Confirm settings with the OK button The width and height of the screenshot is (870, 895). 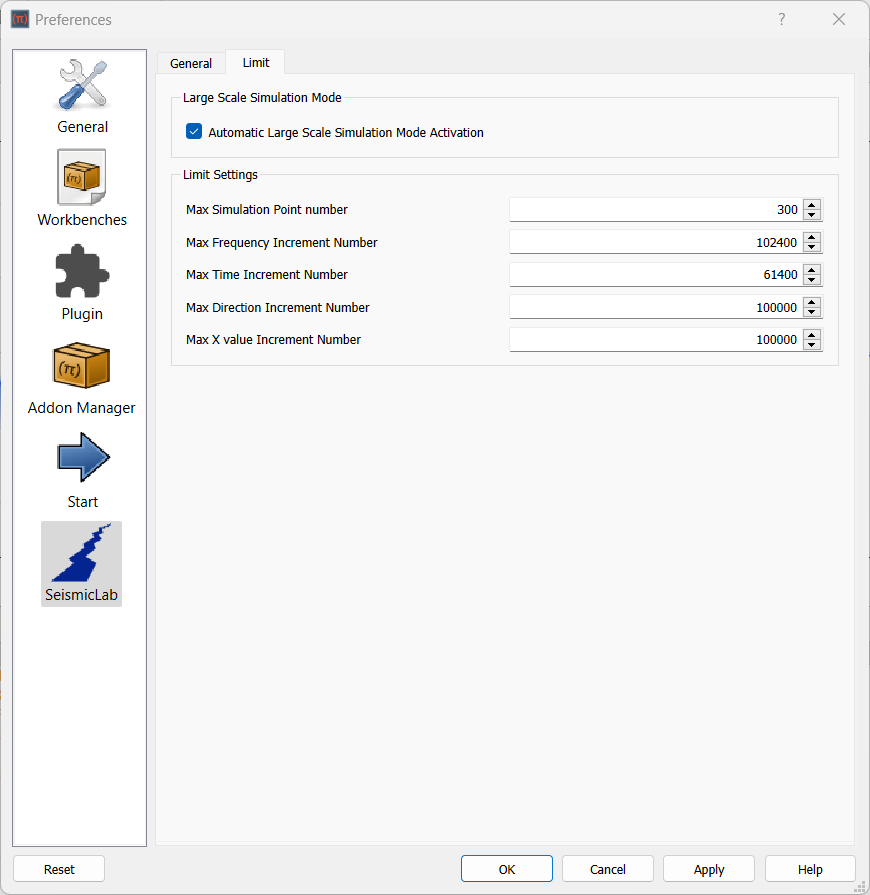tap(506, 868)
